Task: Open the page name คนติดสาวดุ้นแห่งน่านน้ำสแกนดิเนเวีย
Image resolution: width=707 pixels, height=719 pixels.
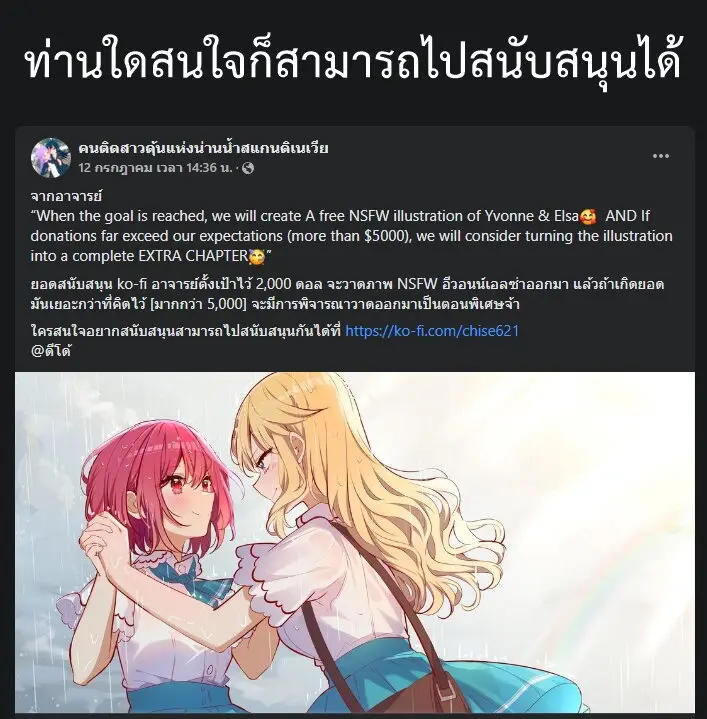Action: 203,148
